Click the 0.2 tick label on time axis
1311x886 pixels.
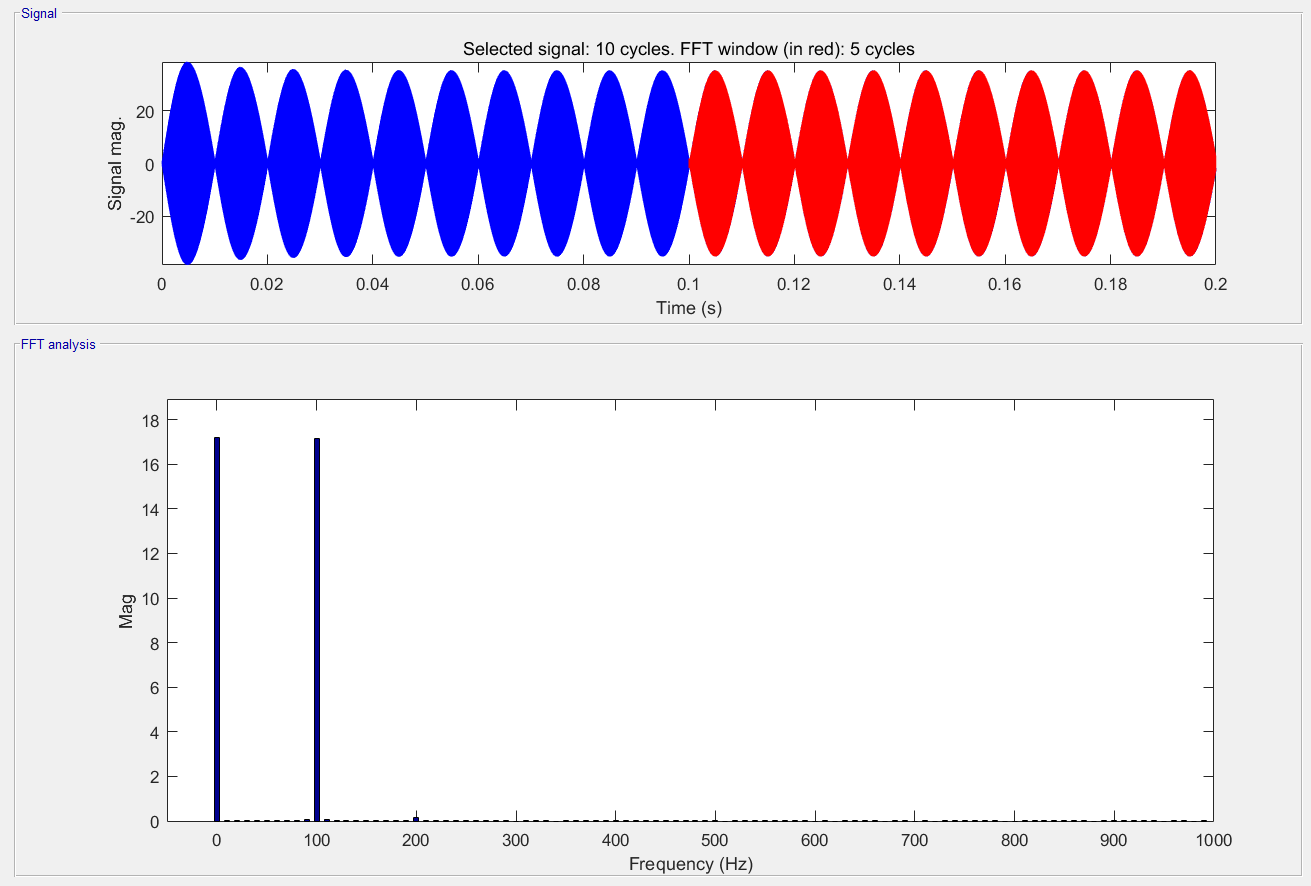point(1215,284)
